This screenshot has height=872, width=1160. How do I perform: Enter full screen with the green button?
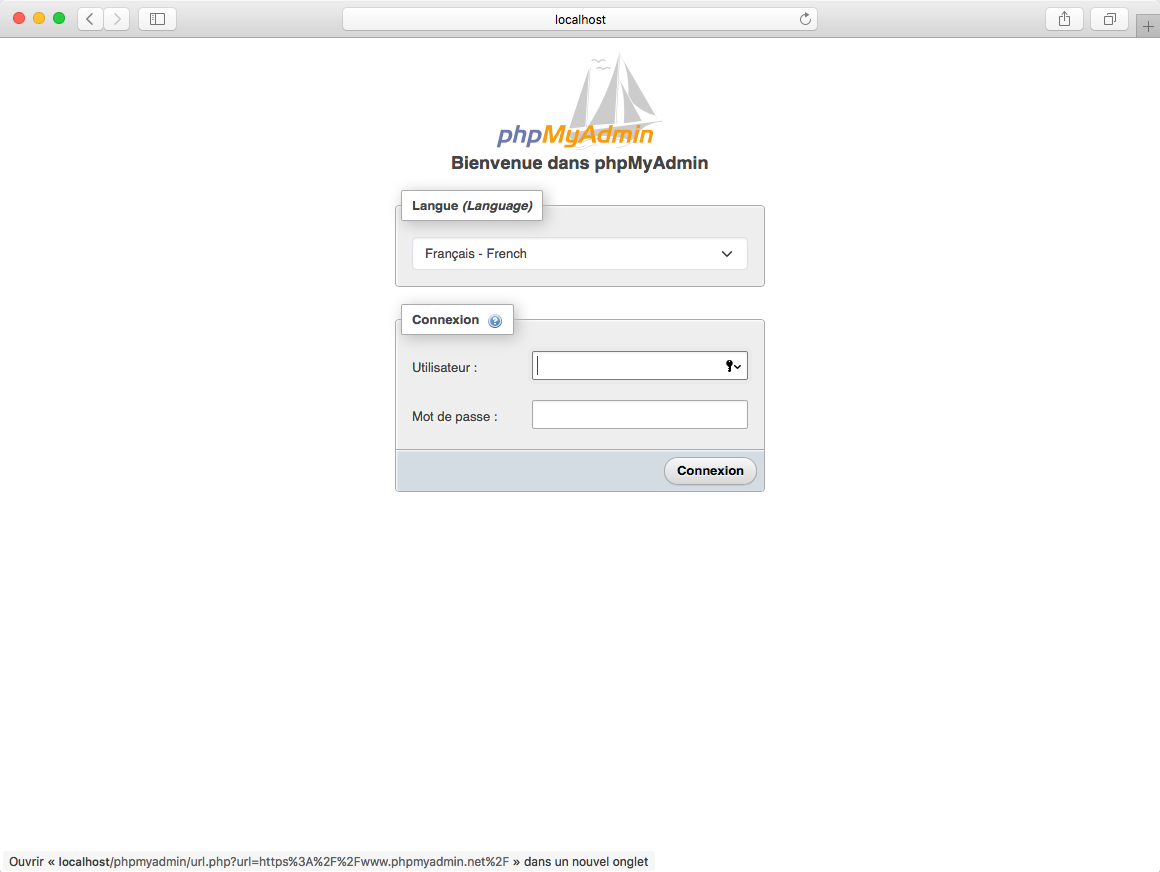tap(59, 19)
